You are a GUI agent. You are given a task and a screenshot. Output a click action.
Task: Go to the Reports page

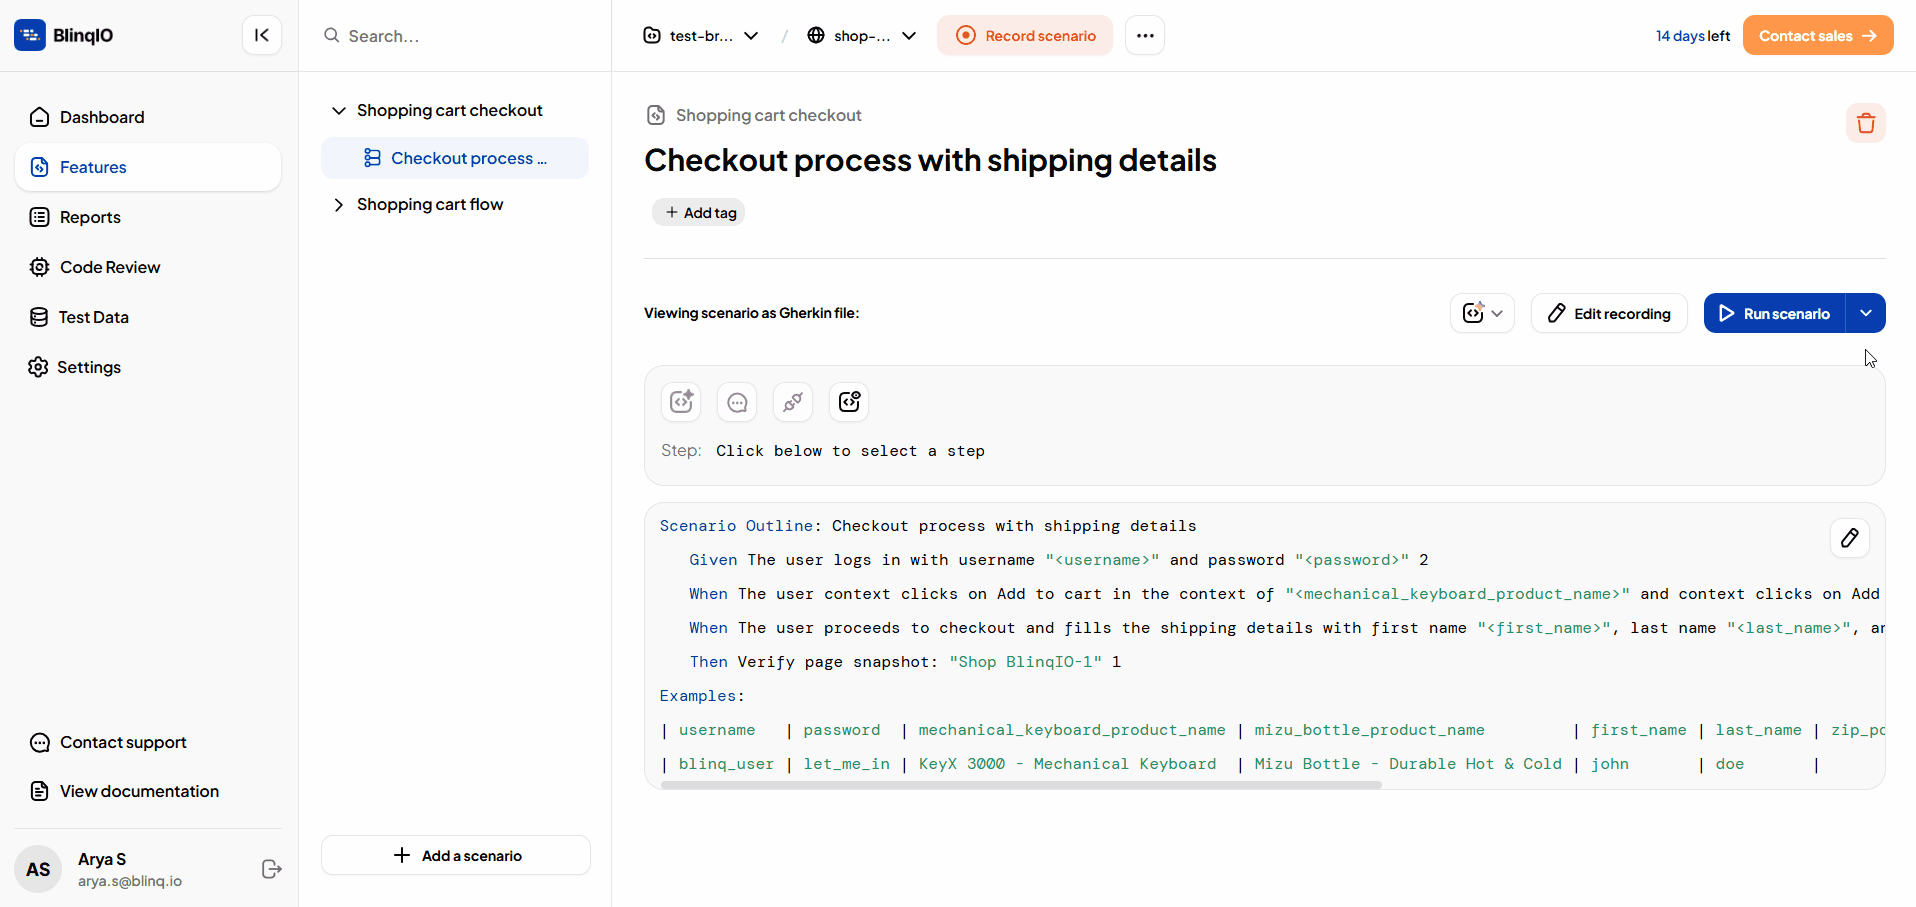(x=90, y=217)
